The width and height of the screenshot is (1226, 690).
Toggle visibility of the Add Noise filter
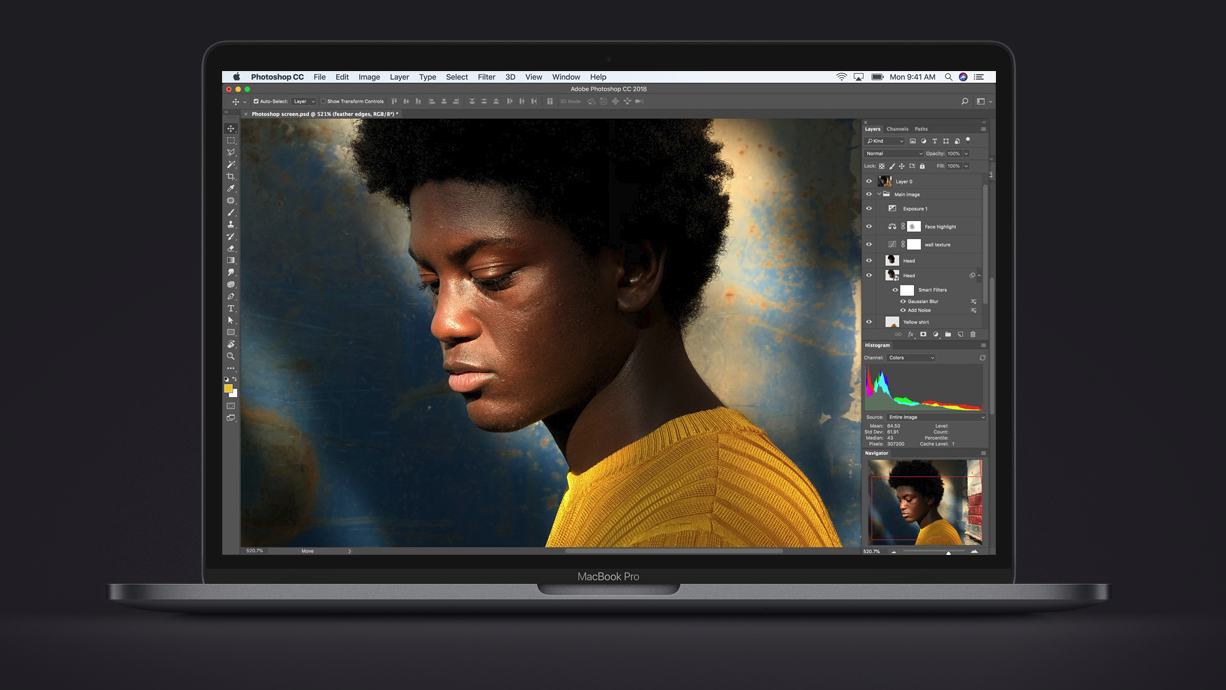point(903,311)
